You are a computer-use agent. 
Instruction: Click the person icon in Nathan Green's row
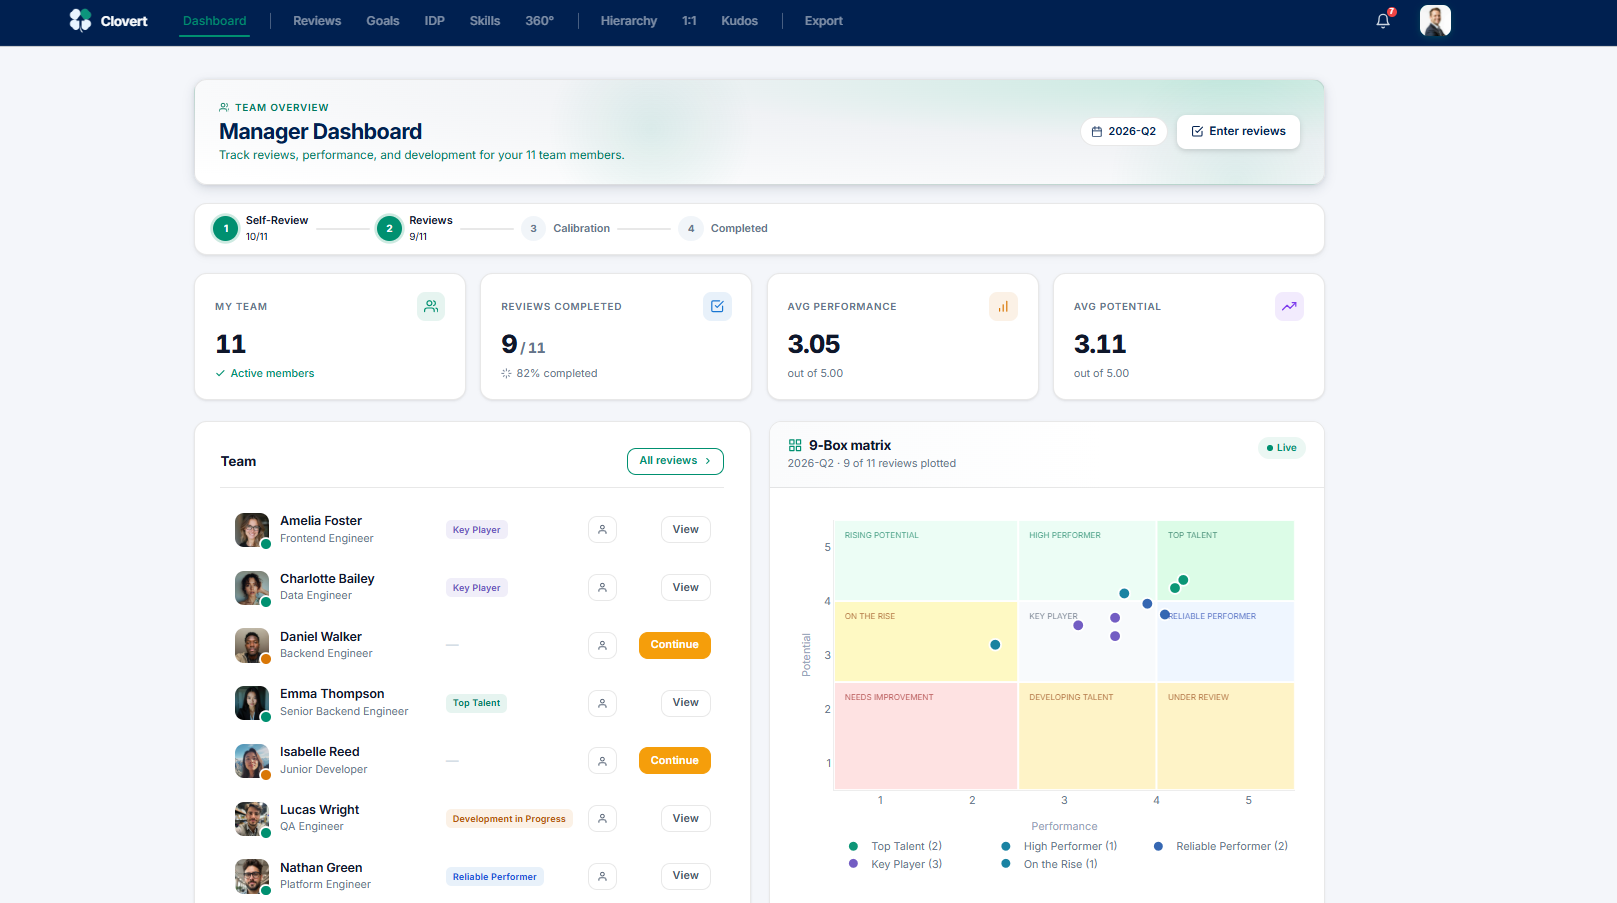[602, 877]
